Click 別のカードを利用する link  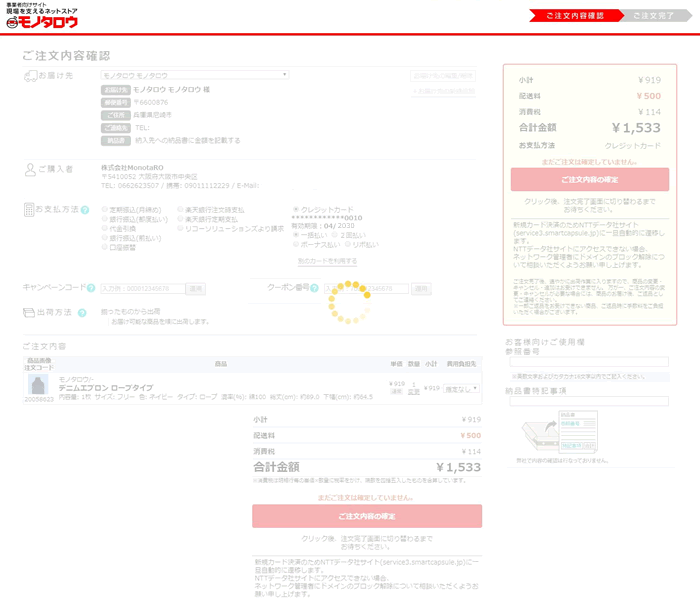(x=327, y=261)
